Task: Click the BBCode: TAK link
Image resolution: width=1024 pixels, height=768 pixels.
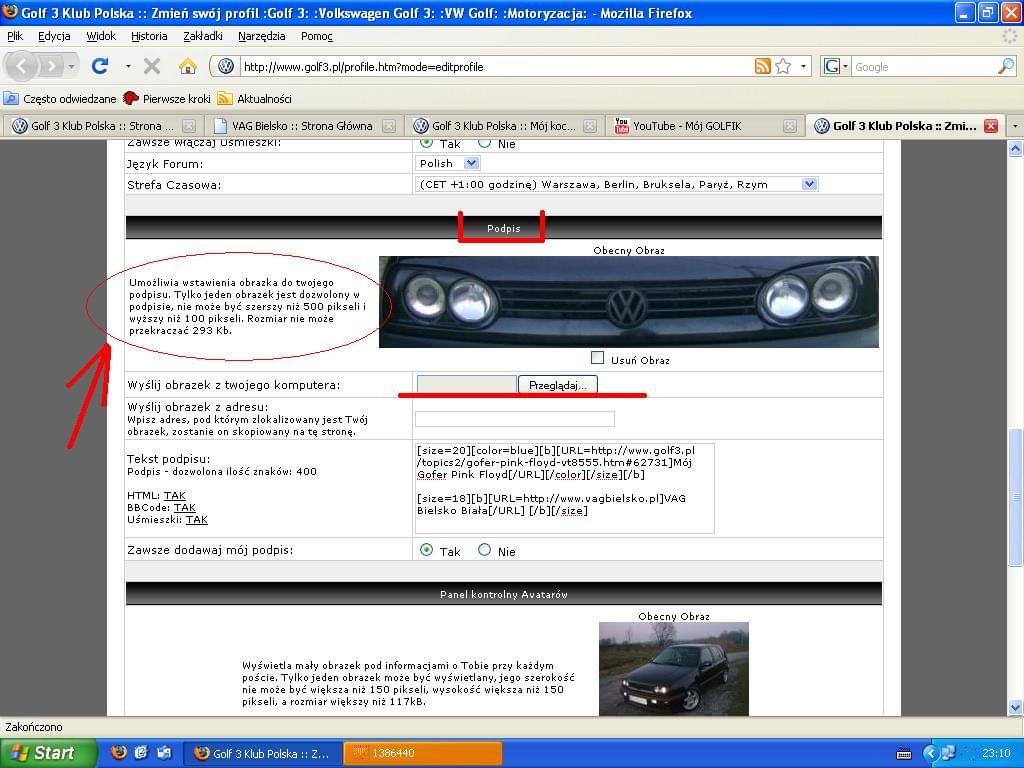Action: [184, 507]
